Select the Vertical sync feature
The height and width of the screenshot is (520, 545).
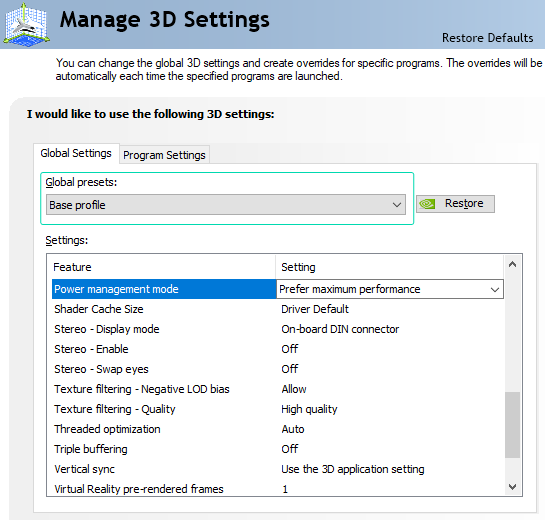(x=84, y=469)
